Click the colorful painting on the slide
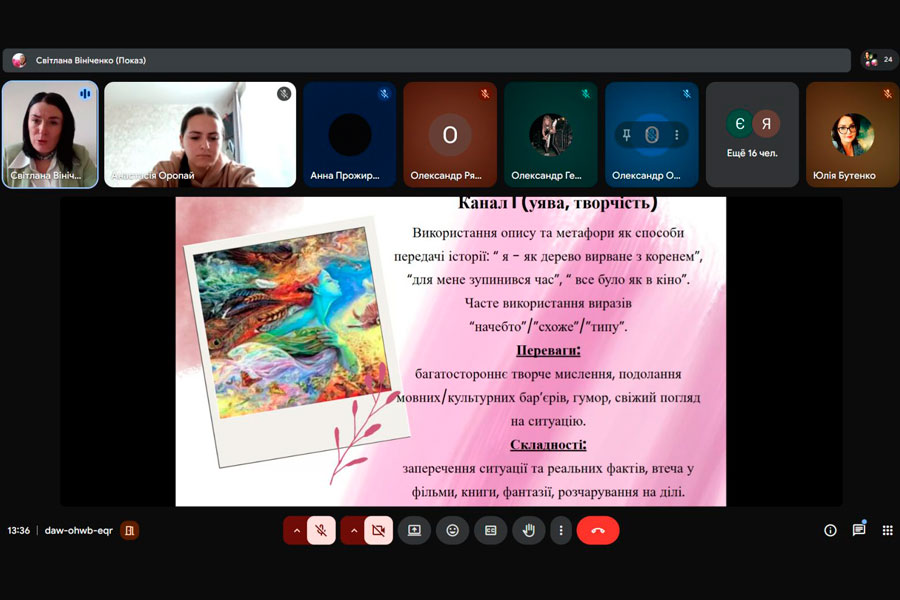The height and width of the screenshot is (600, 900). 293,323
